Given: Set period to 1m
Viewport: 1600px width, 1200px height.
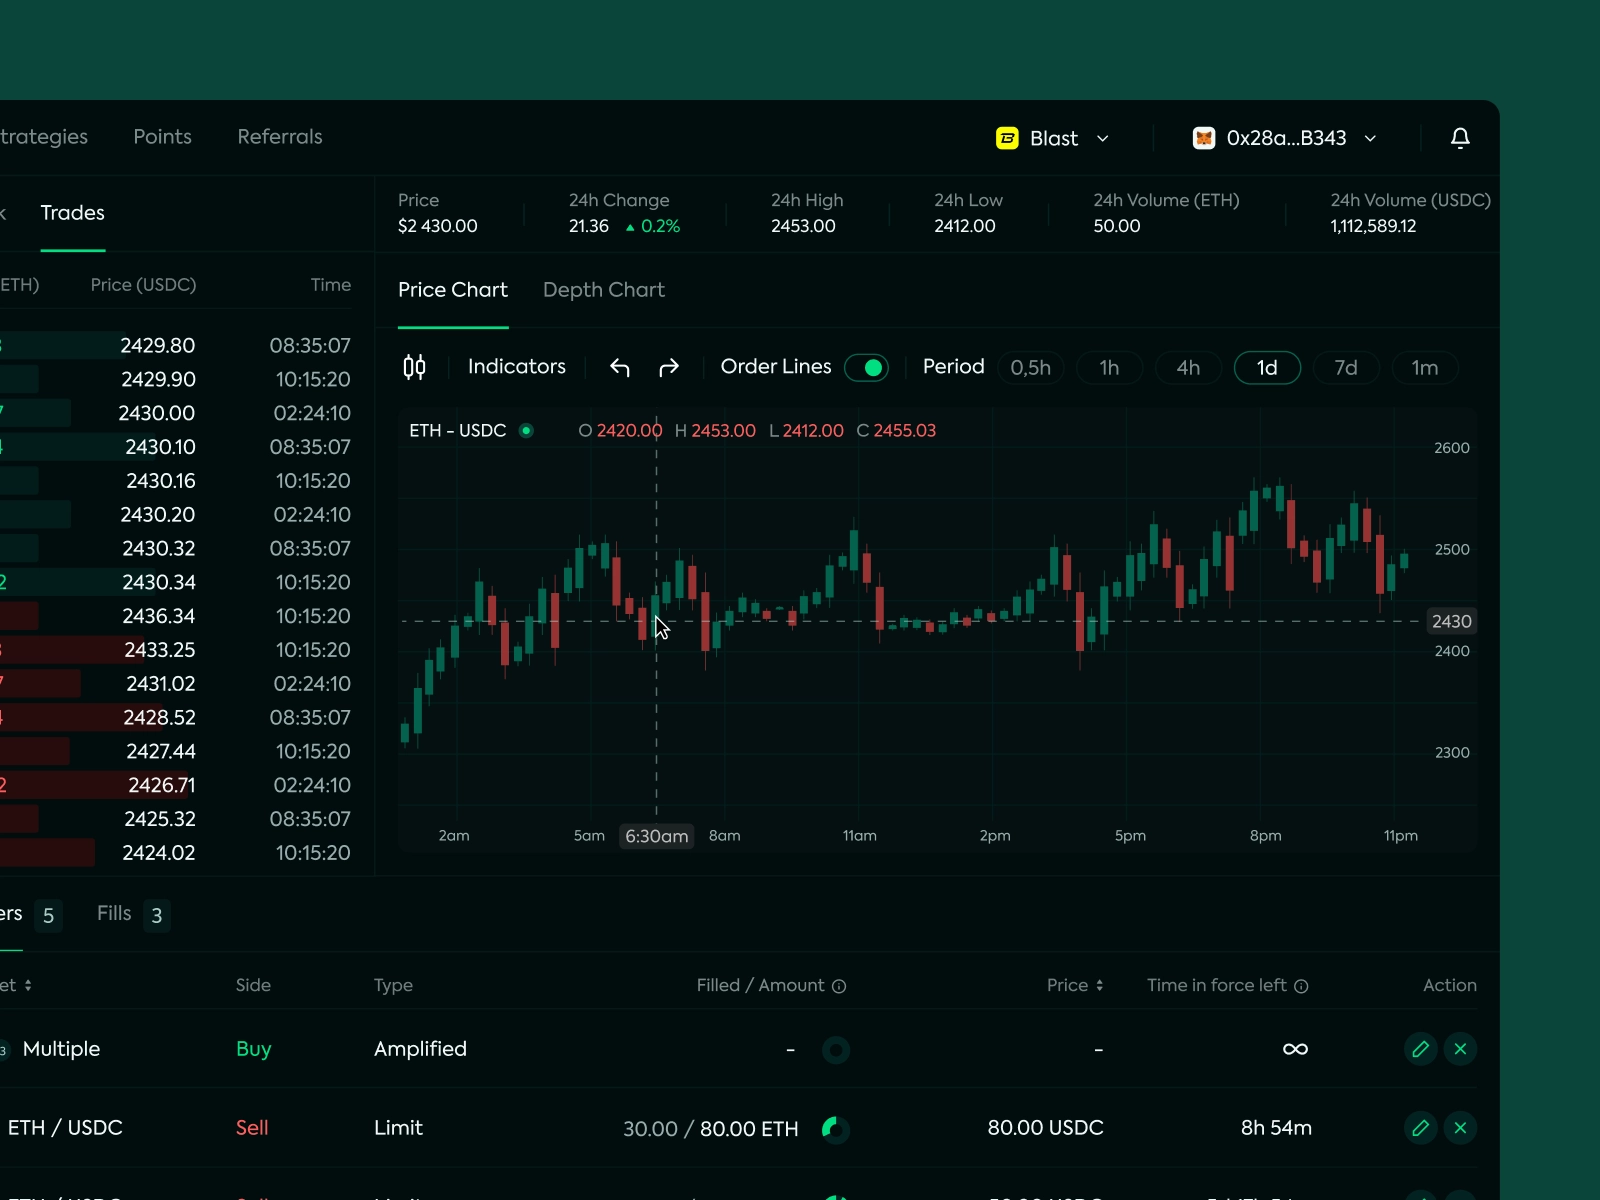Looking at the screenshot, I should 1425,368.
